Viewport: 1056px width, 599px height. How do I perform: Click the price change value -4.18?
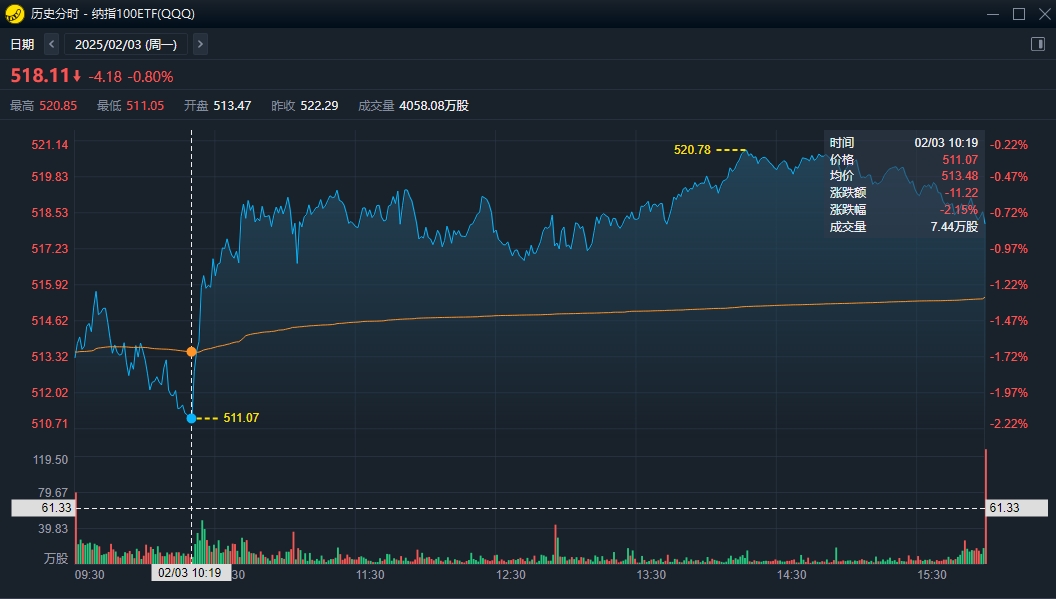click(105, 77)
